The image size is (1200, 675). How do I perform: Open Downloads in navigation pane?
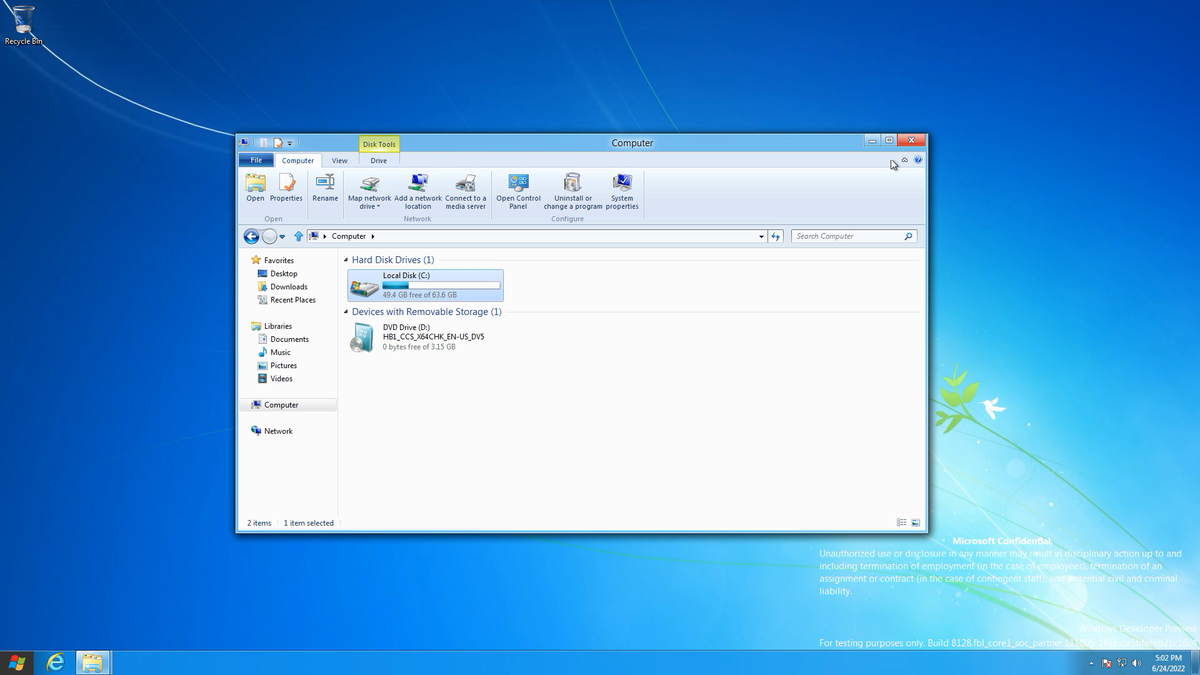(288, 286)
